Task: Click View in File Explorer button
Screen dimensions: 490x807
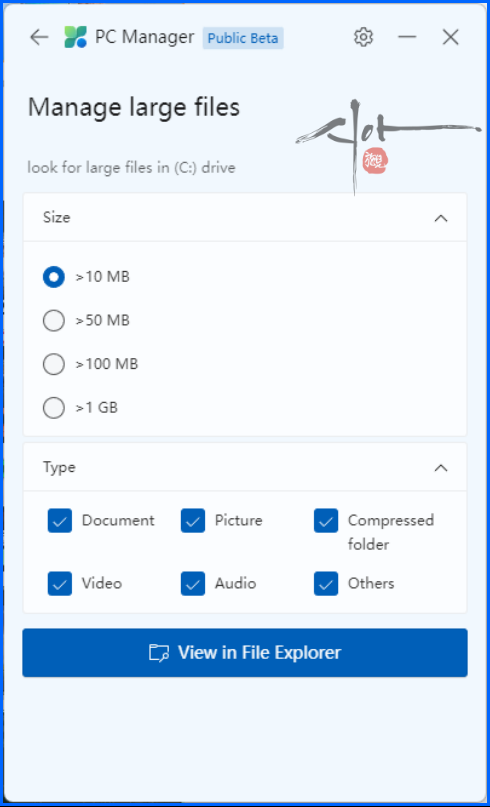Action: click(x=245, y=653)
